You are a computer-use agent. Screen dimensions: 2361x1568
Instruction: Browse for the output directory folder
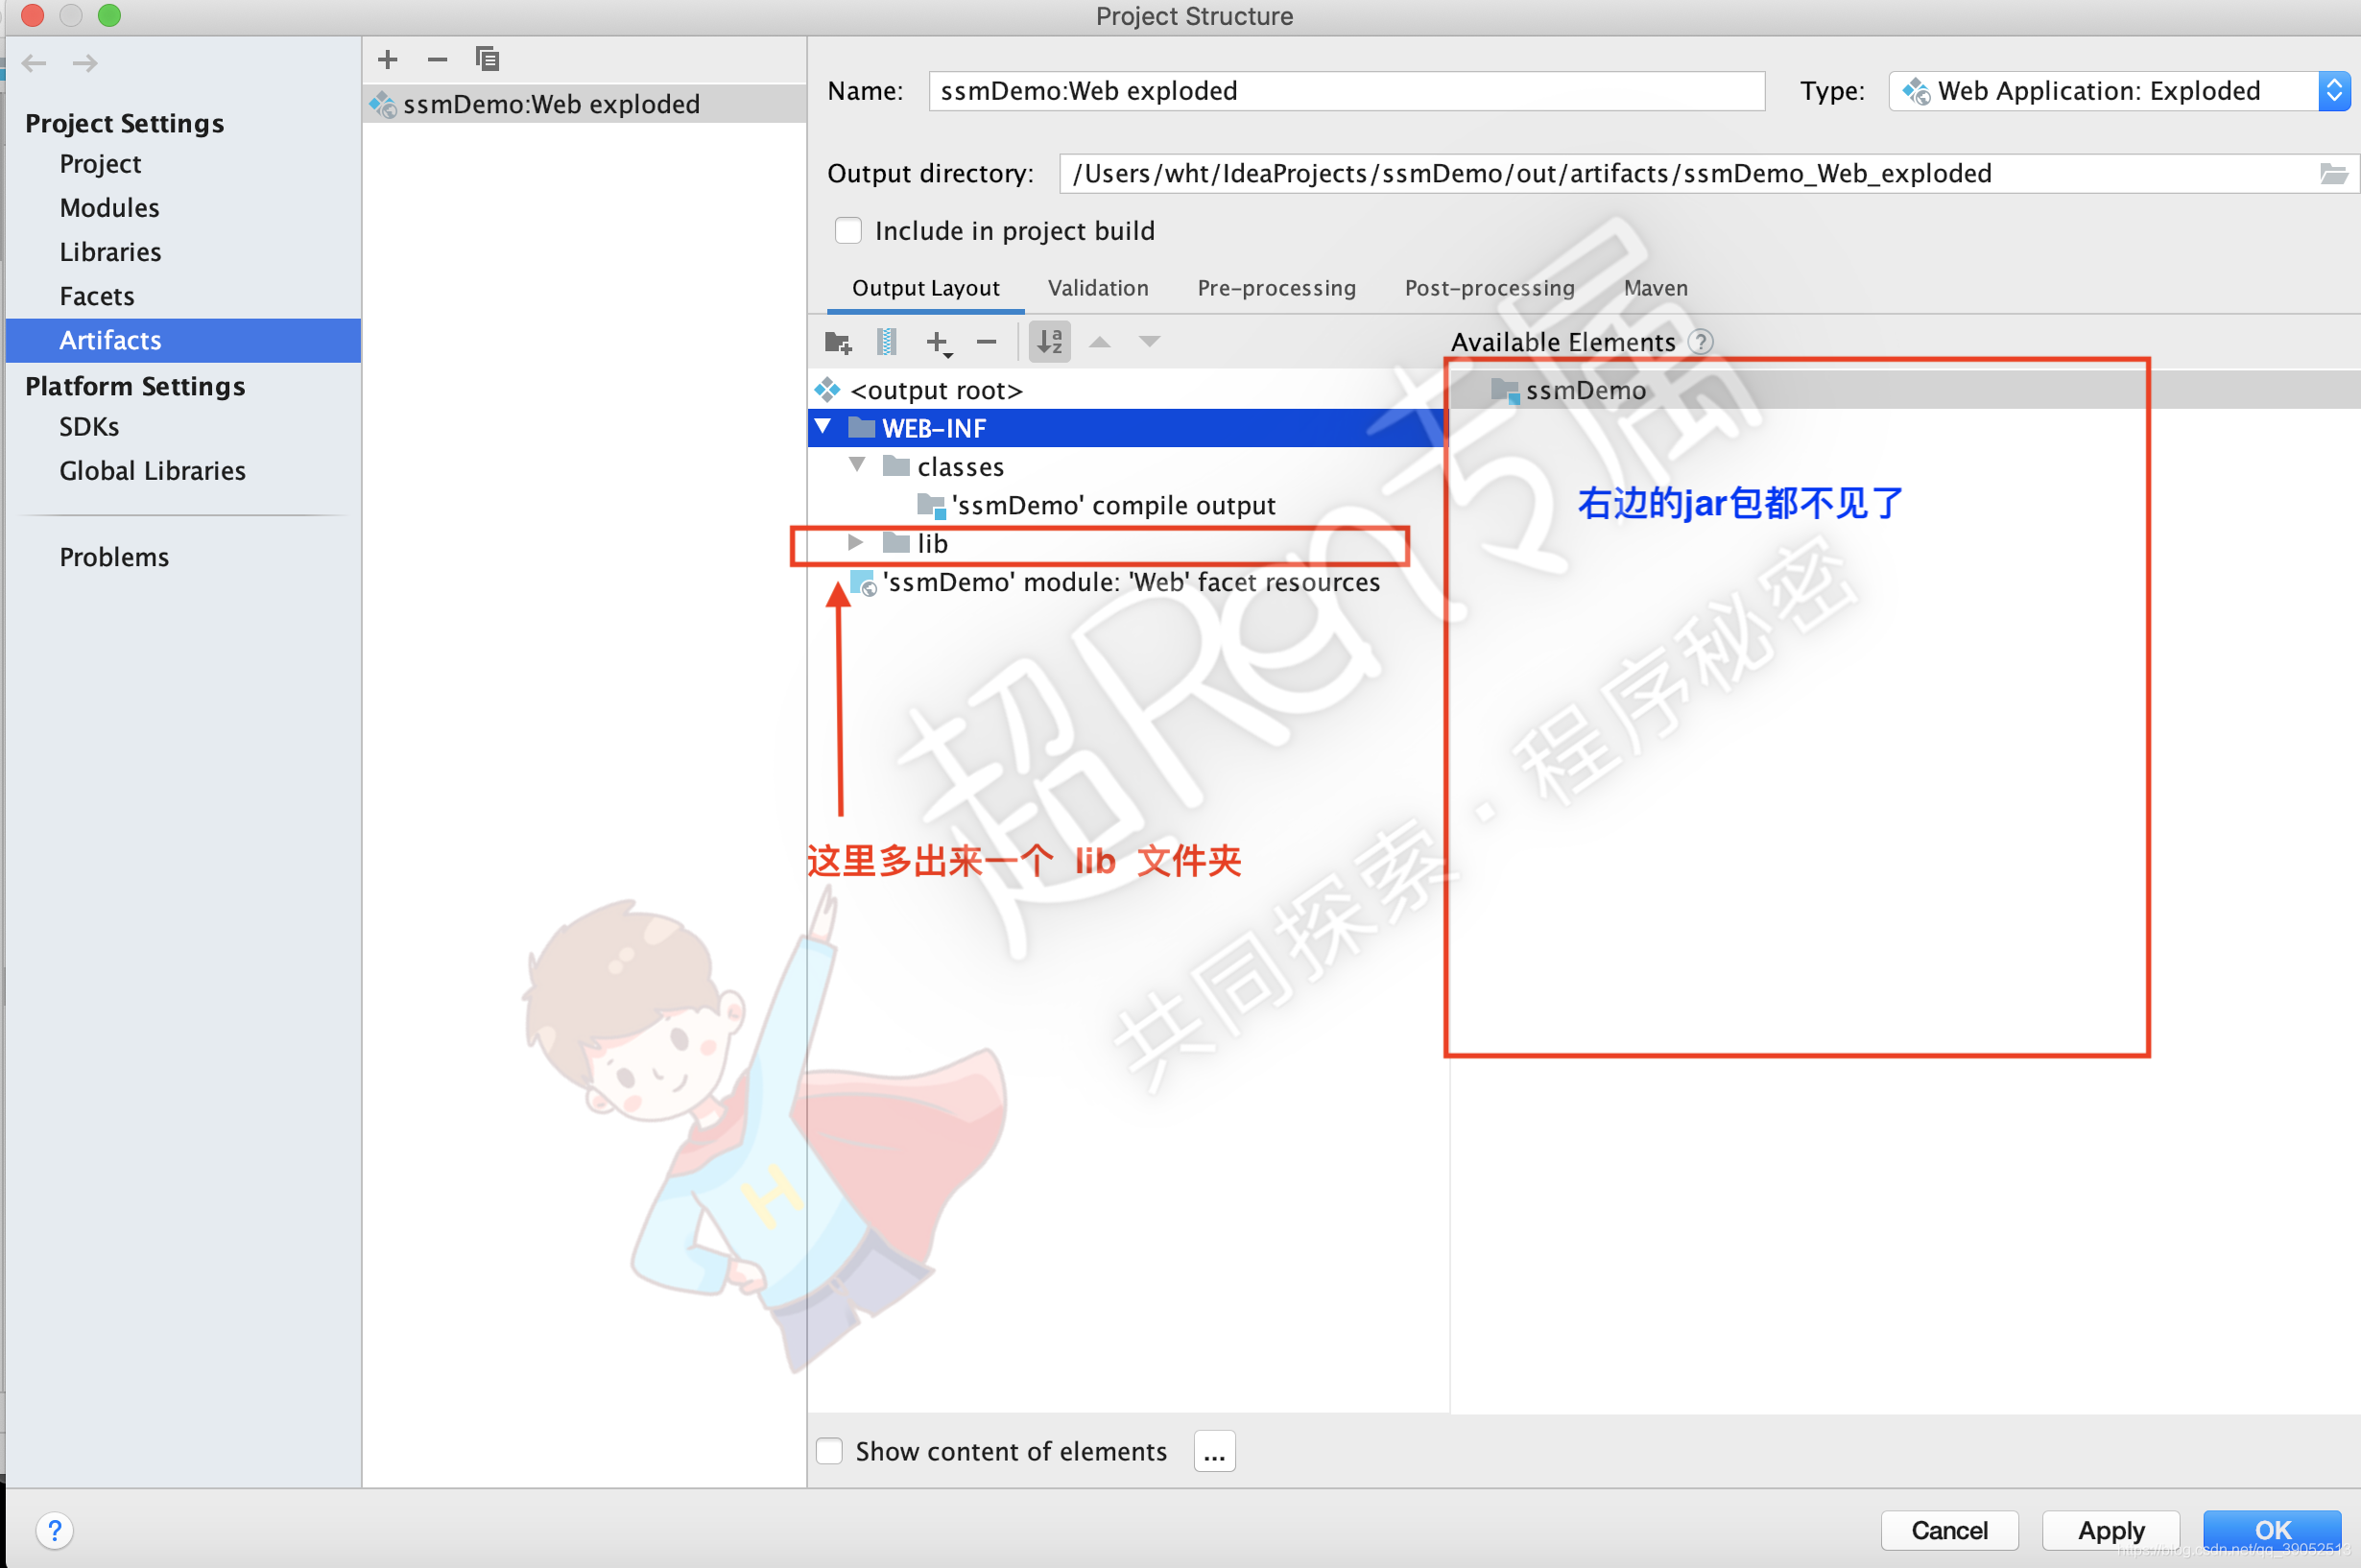tap(2333, 174)
